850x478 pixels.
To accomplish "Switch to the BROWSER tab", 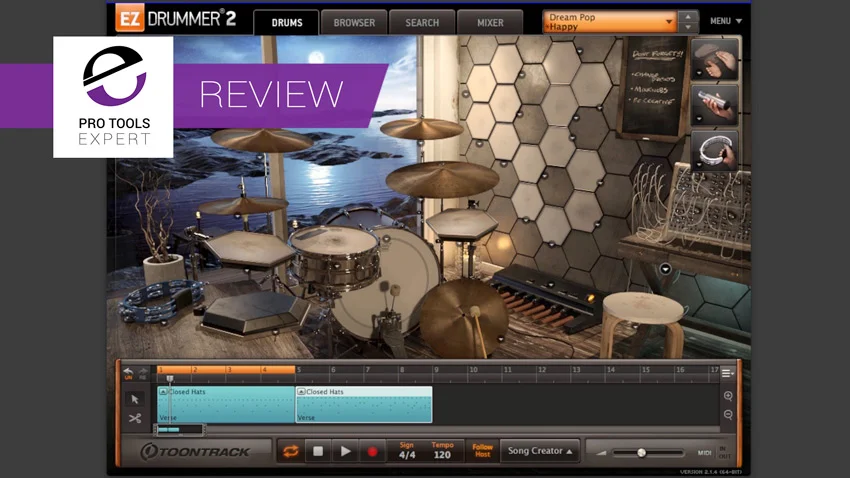I will click(354, 23).
